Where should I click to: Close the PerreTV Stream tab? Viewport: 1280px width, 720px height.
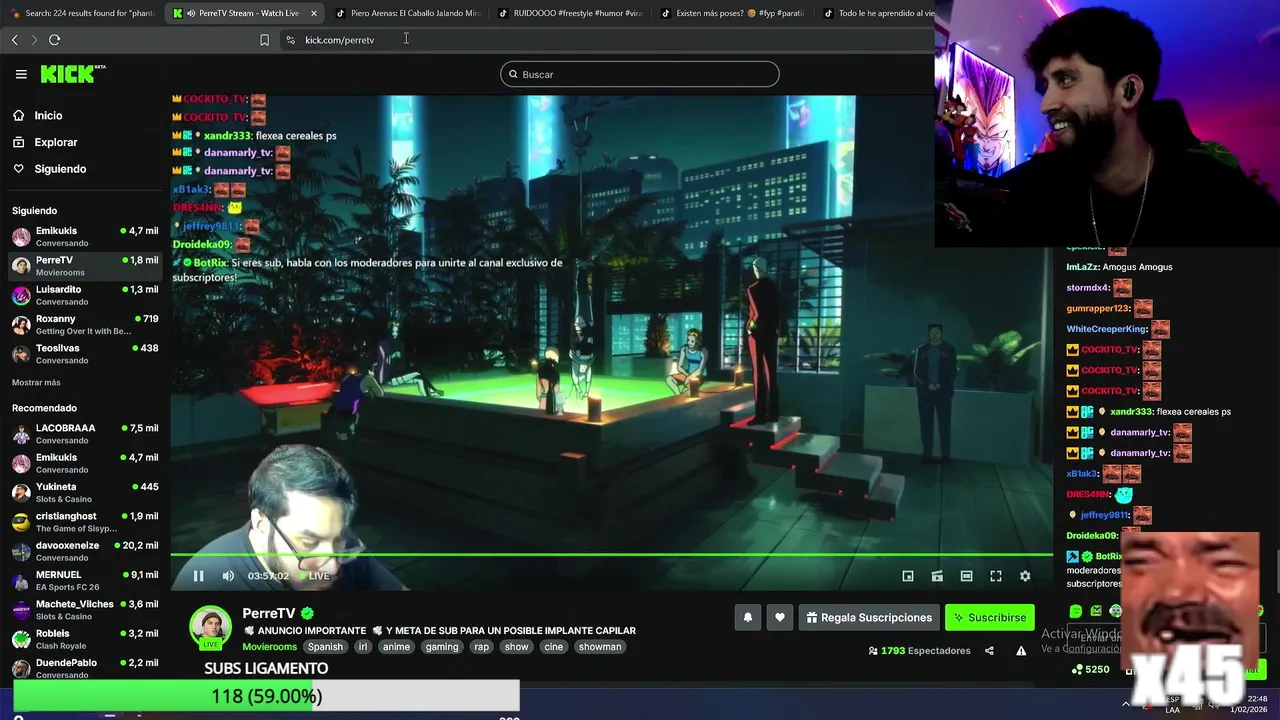[314, 13]
